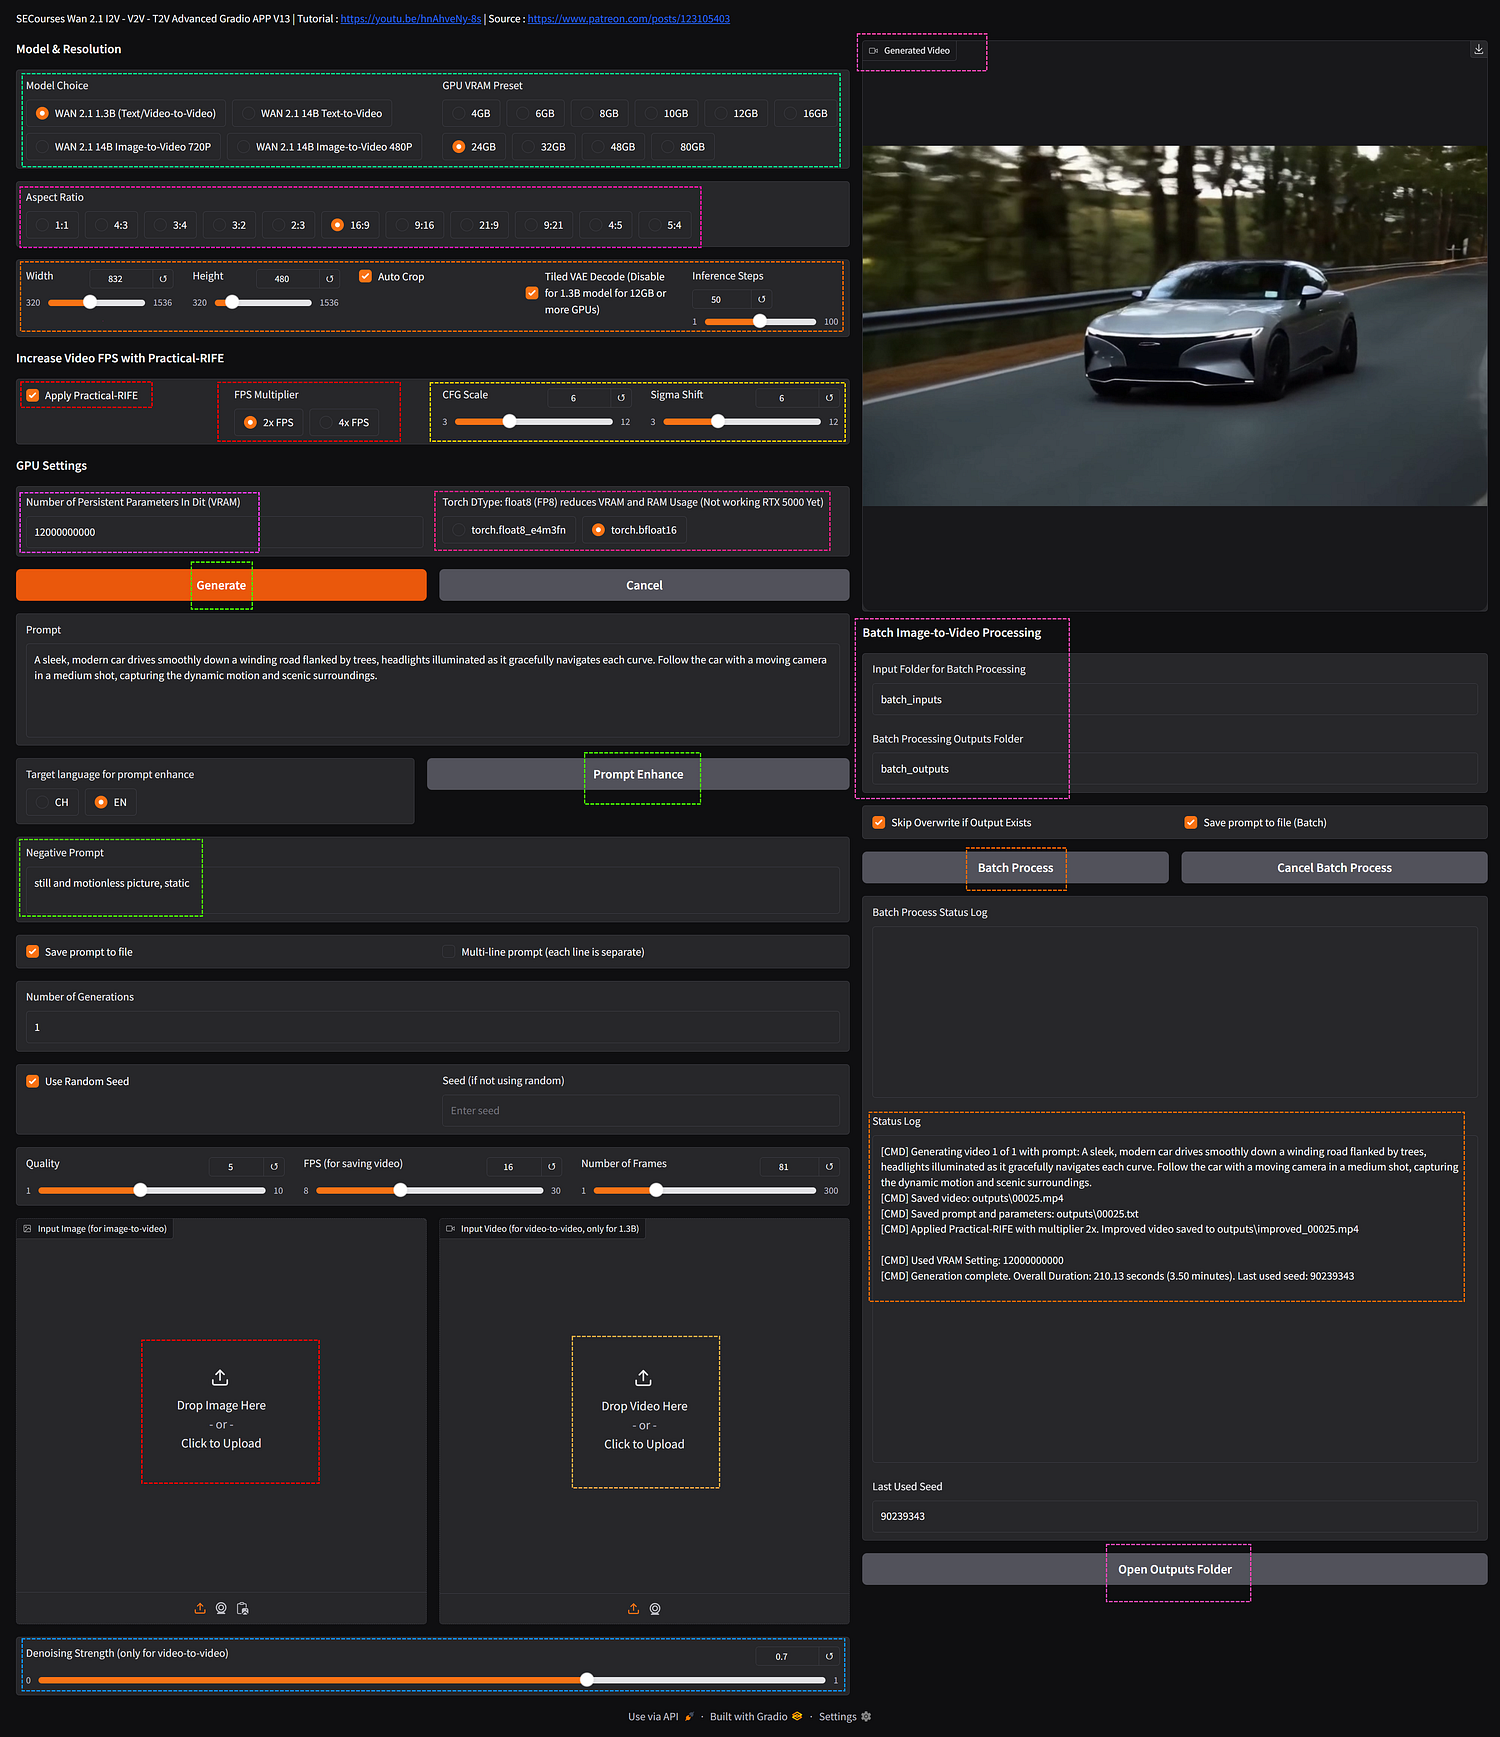Click the Negative Prompt field
This screenshot has height=1737, width=1500.
(x=433, y=889)
